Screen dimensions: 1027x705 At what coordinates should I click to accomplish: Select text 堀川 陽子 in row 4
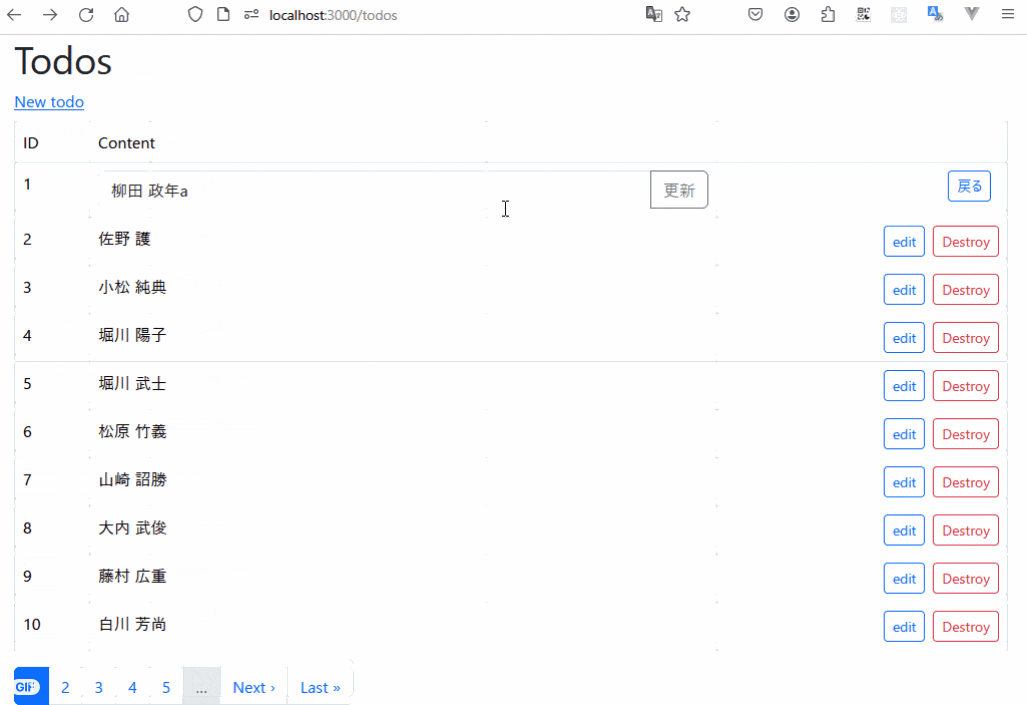[x=132, y=335]
